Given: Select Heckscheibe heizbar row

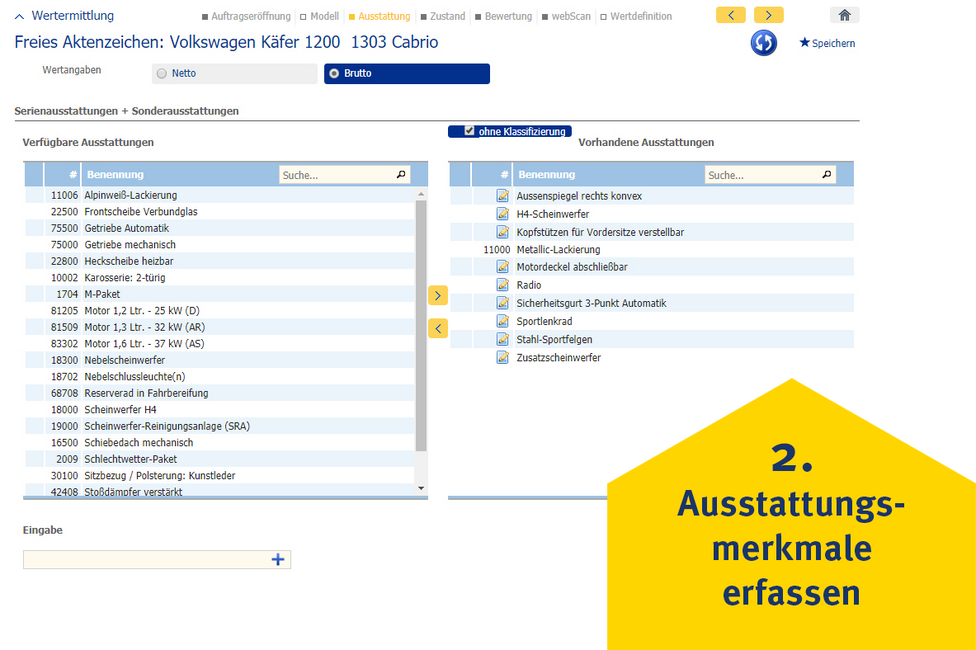Looking at the screenshot, I should tap(220, 261).
